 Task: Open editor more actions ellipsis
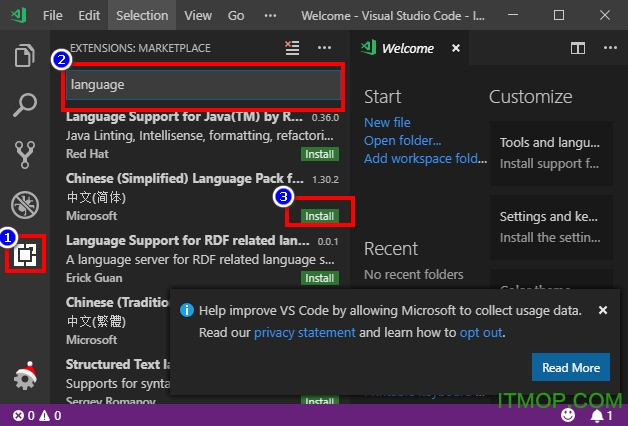(x=610, y=48)
